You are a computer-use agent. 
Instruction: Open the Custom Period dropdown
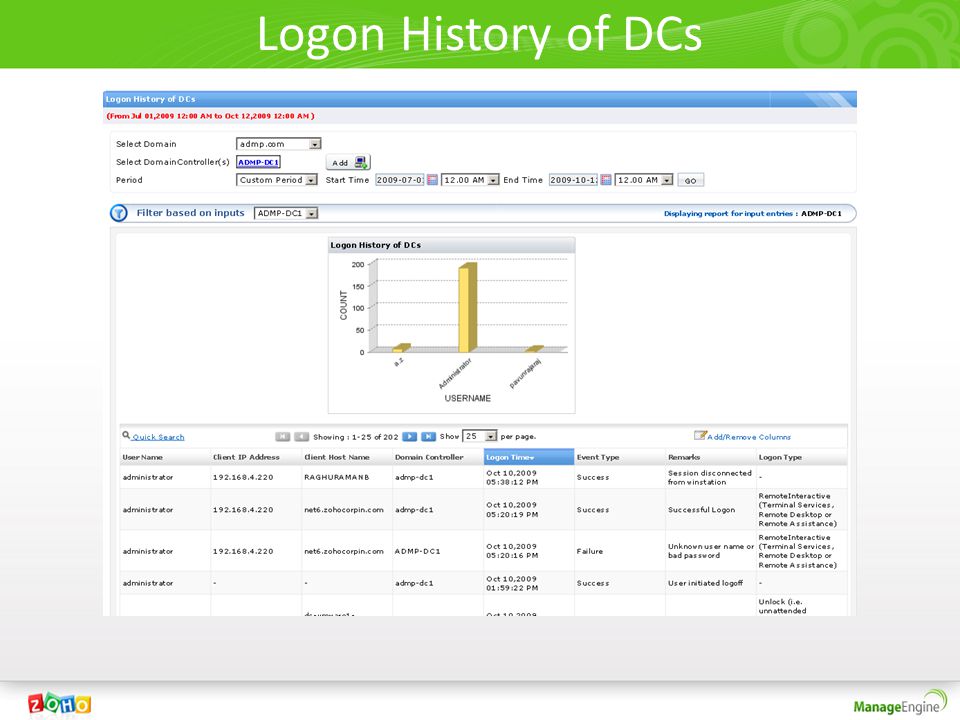tap(277, 180)
